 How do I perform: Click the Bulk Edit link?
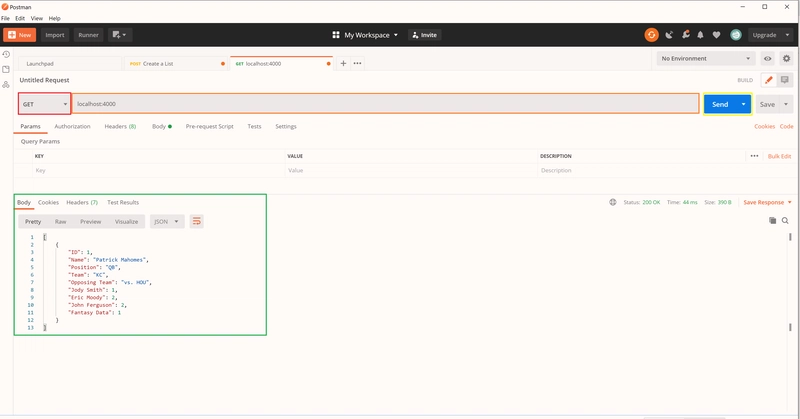pyautogui.click(x=780, y=156)
